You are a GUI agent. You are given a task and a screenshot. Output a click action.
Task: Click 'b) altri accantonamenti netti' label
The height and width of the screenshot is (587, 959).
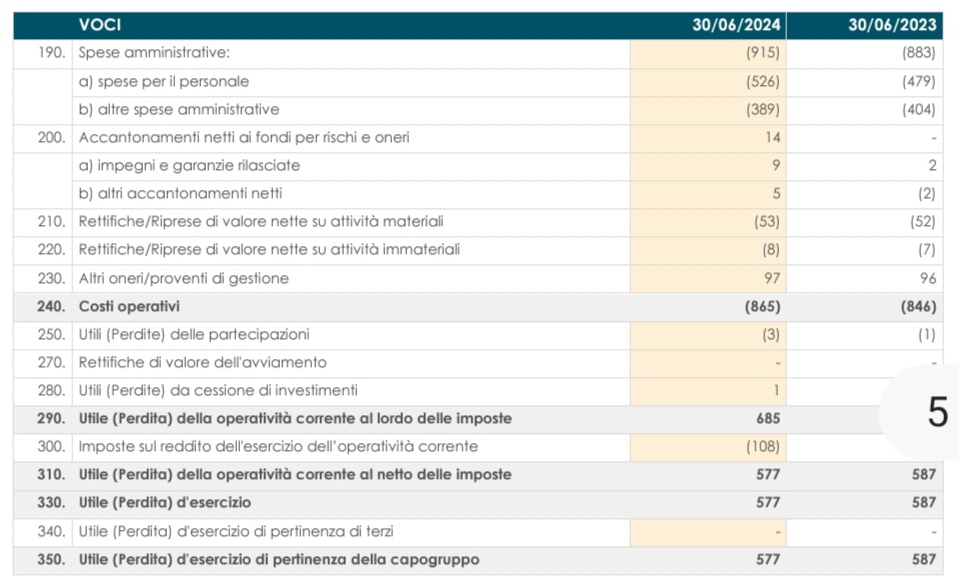tap(180, 194)
